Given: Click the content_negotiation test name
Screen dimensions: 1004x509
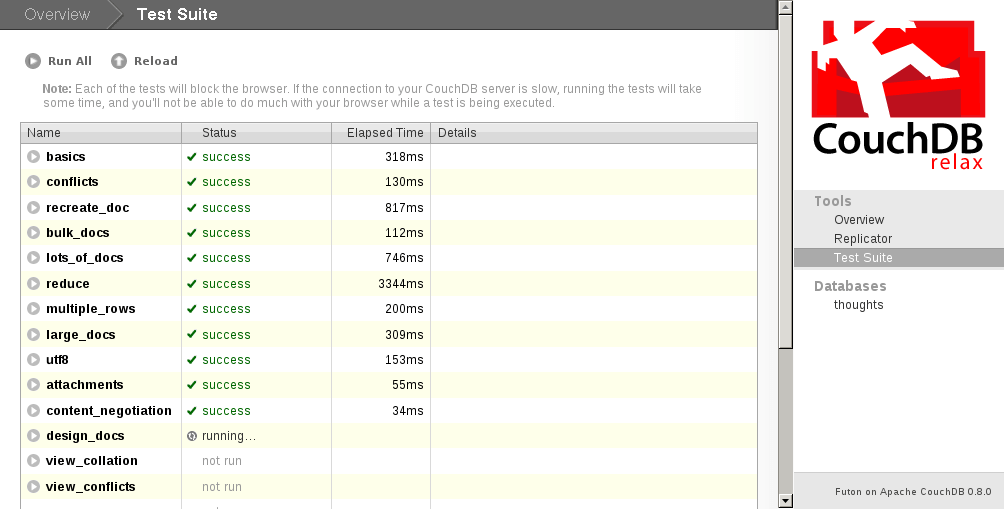Looking at the screenshot, I should [109, 410].
